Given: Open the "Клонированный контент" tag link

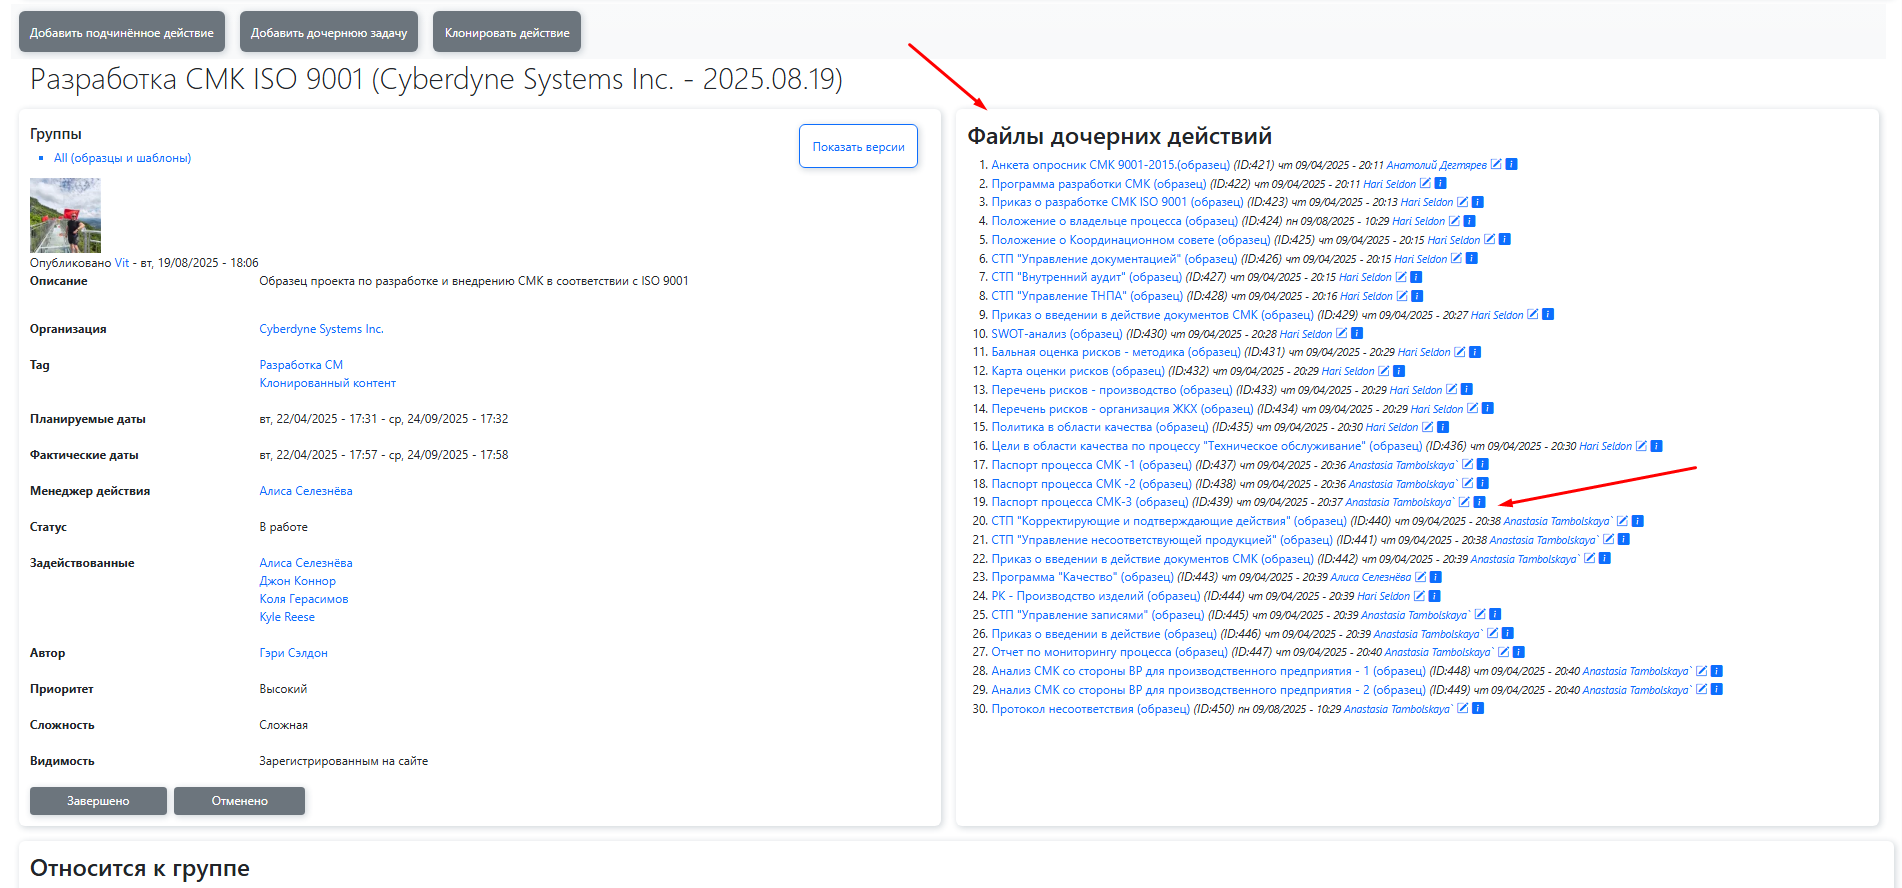Looking at the screenshot, I should [327, 383].
